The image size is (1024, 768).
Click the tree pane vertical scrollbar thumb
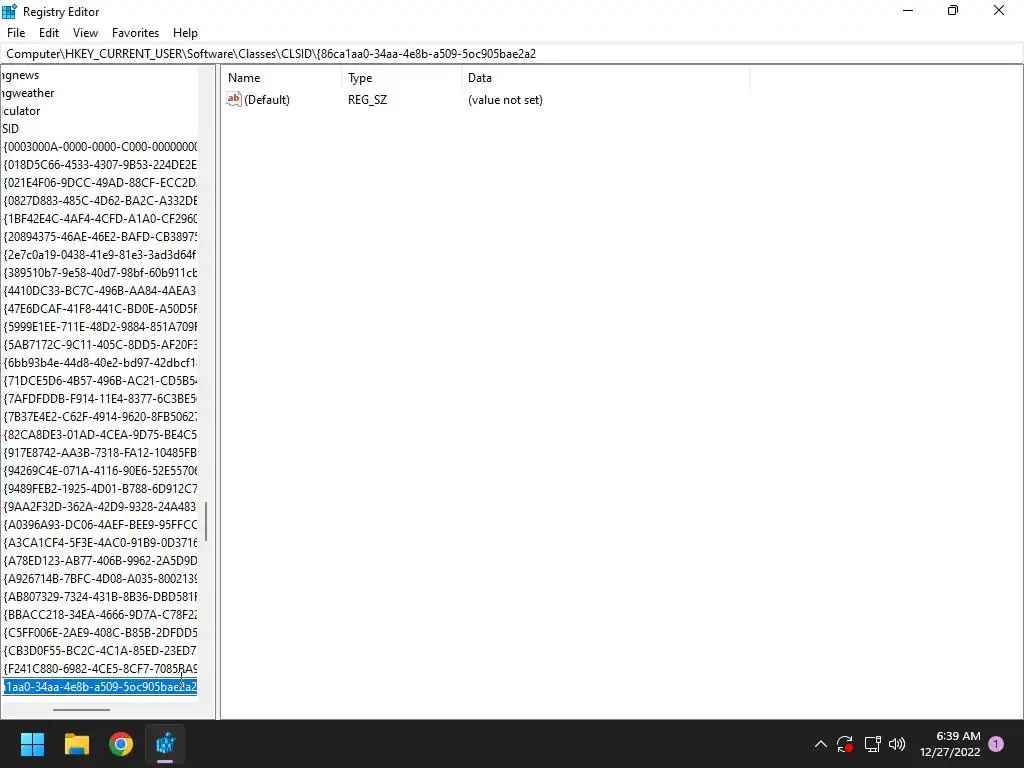coord(206,522)
